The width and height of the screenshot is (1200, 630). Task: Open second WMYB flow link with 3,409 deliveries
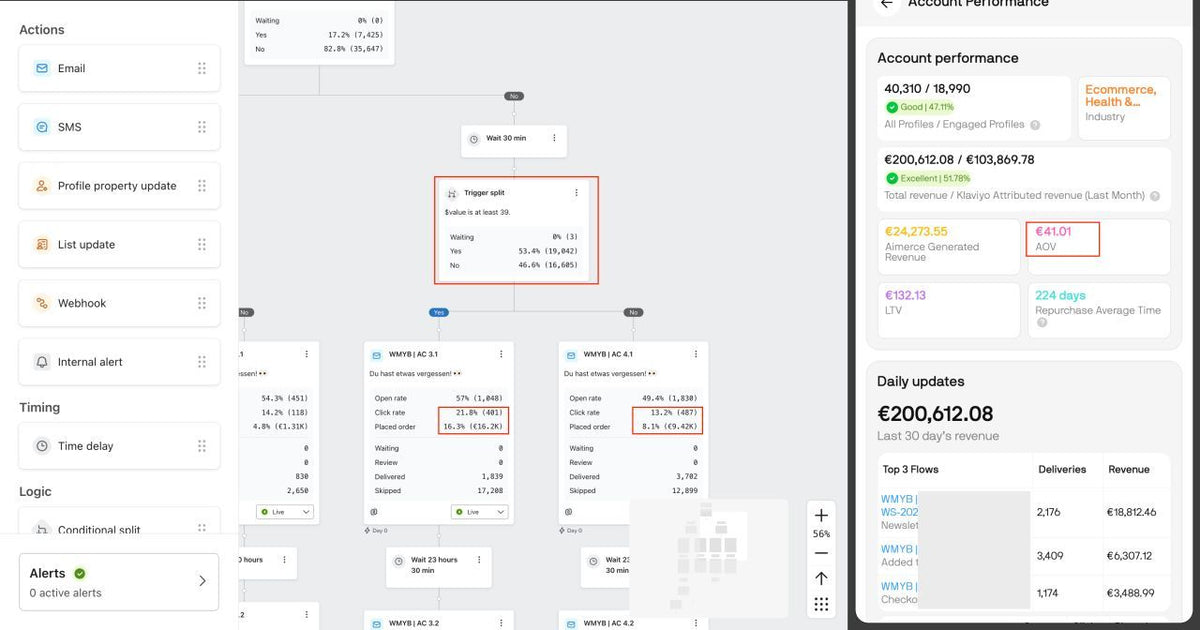point(898,549)
